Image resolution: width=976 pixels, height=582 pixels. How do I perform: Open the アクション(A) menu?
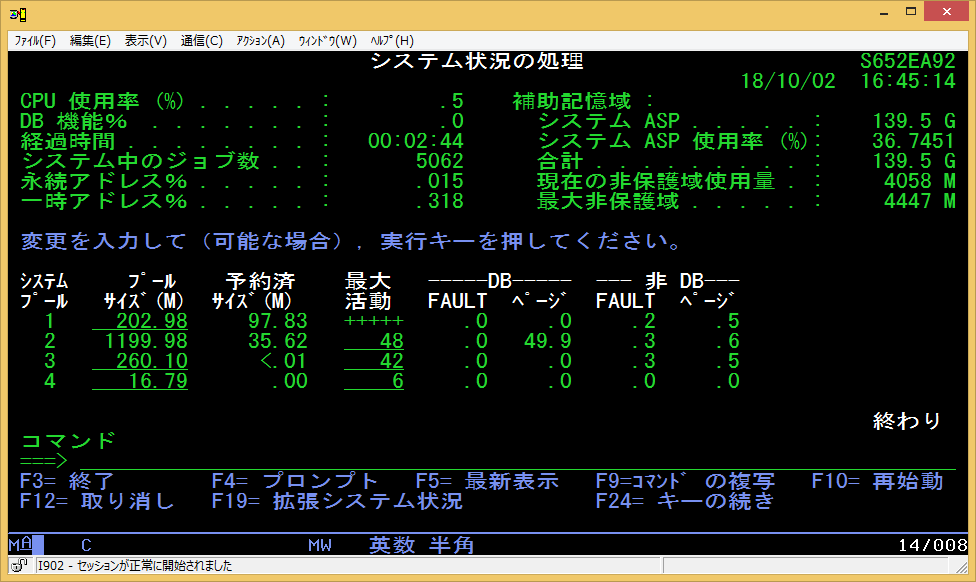click(x=260, y=41)
